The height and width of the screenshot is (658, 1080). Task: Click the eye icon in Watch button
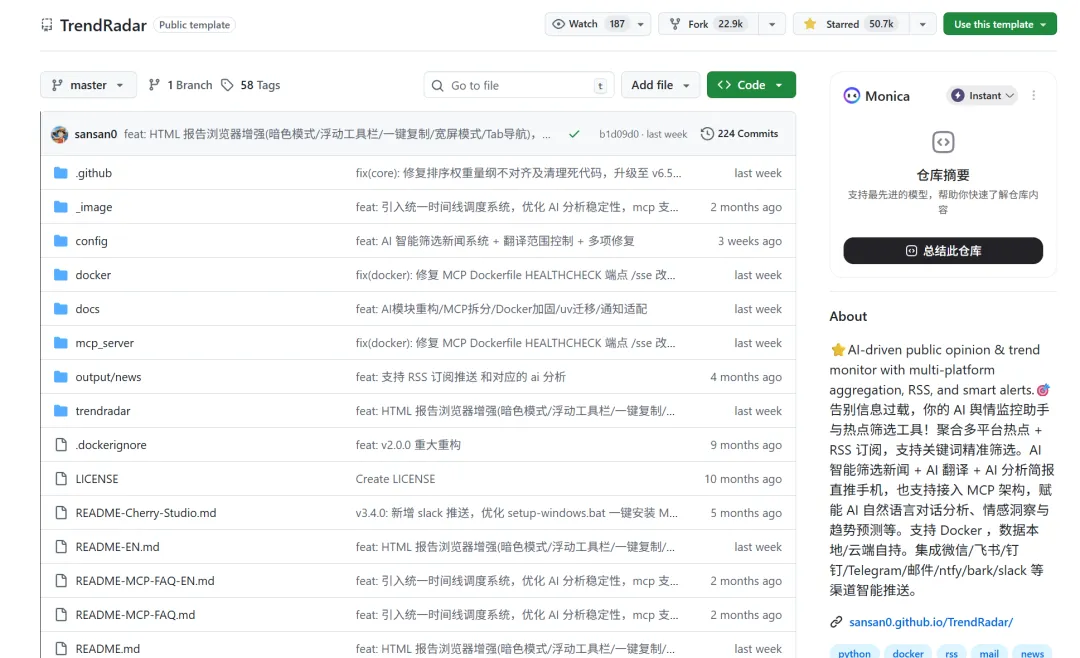click(559, 24)
